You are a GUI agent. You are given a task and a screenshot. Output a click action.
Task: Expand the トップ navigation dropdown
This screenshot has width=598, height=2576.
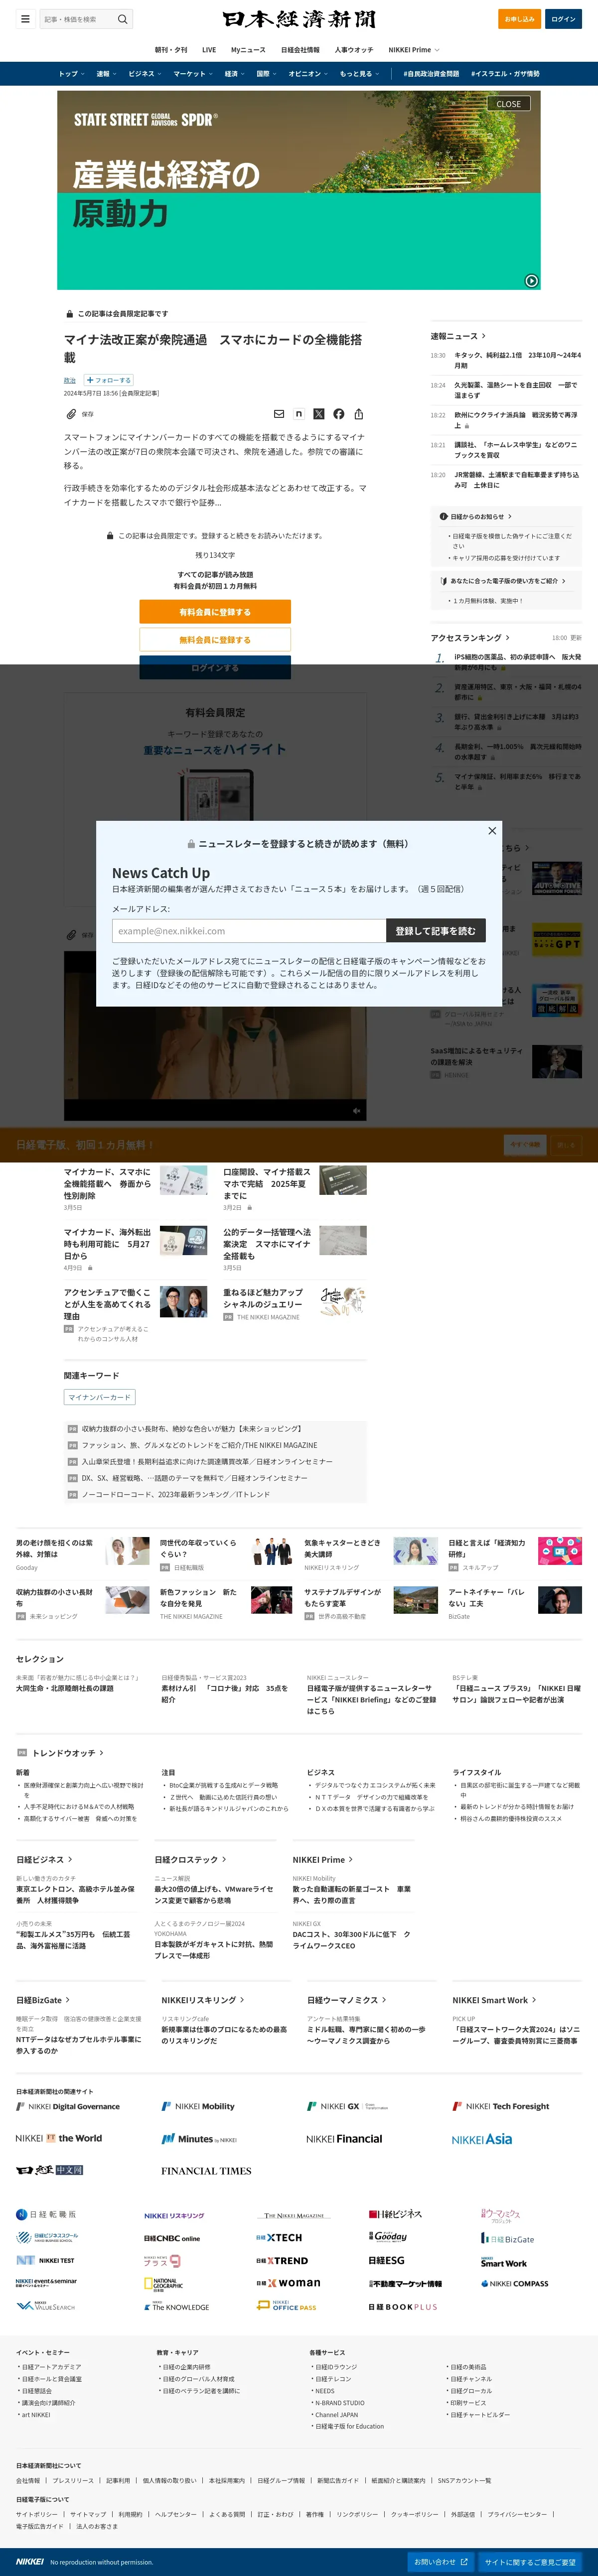tap(71, 73)
